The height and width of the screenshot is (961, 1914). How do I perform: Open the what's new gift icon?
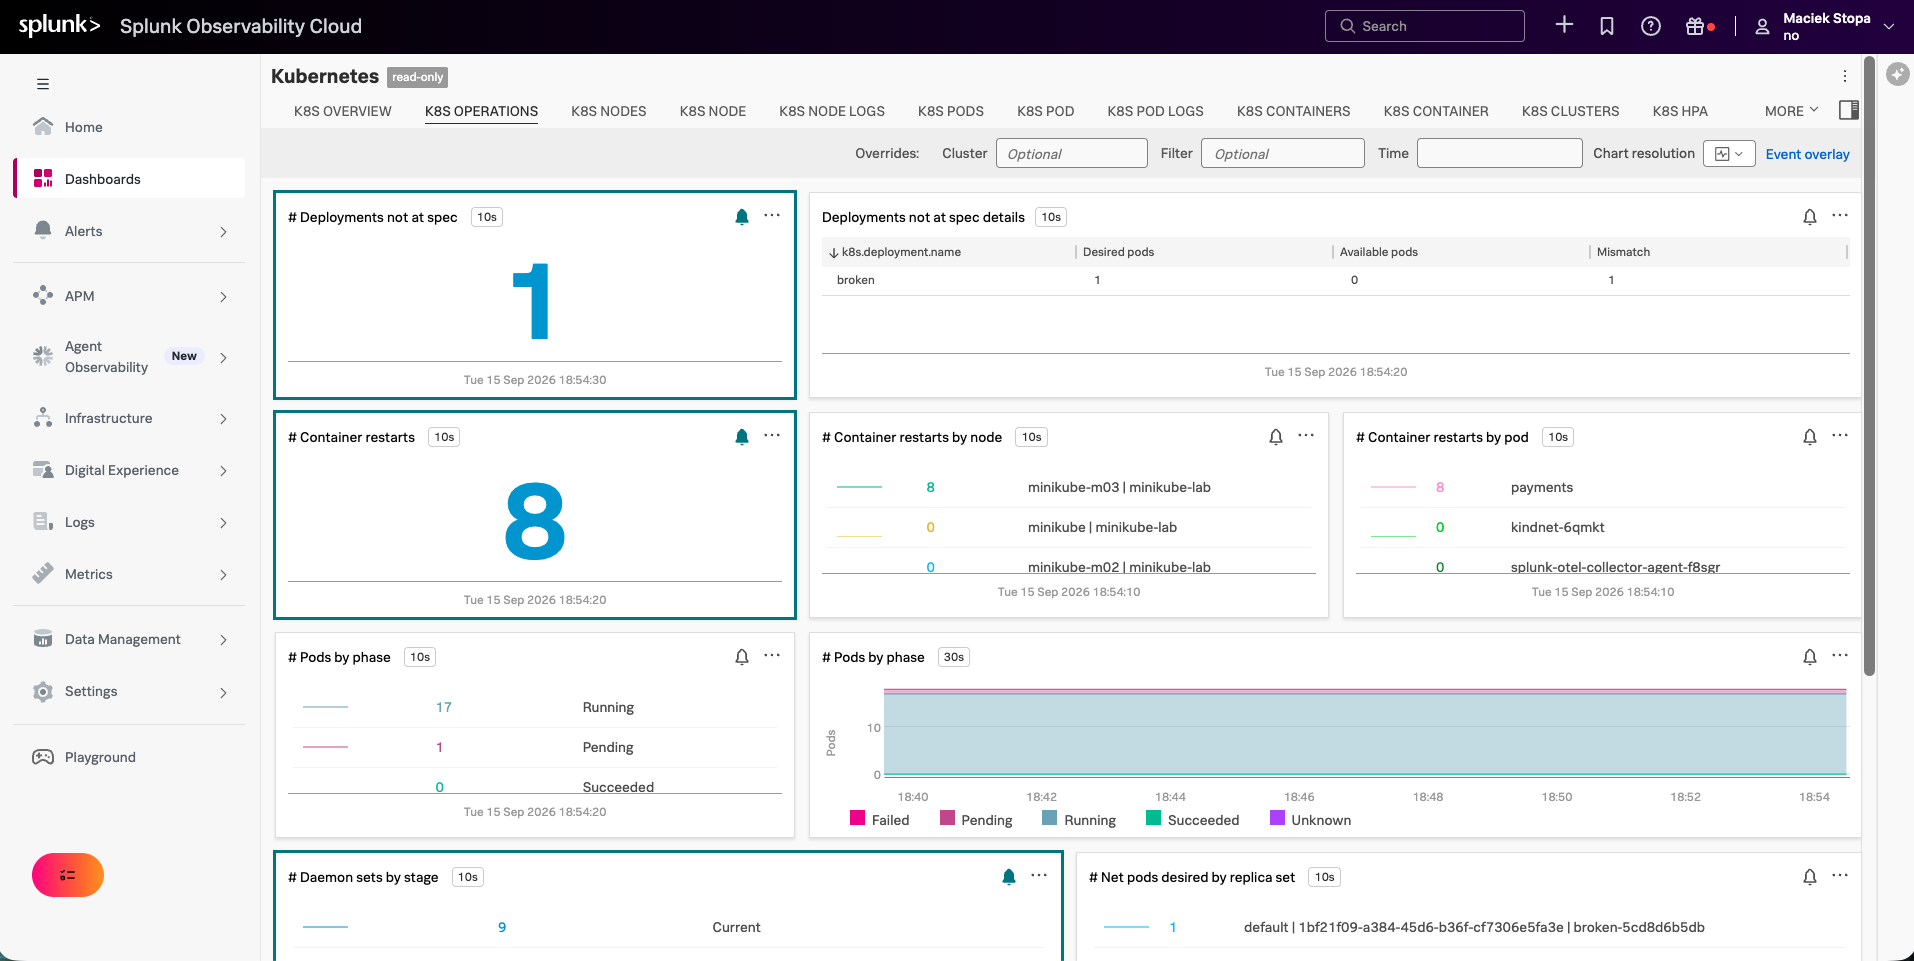pyautogui.click(x=1695, y=26)
